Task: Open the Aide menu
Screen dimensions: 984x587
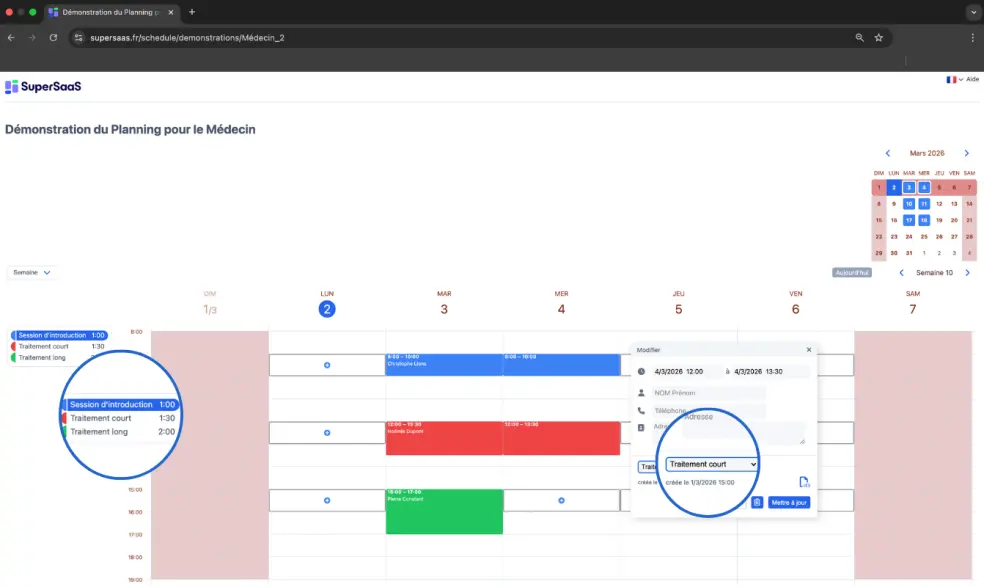Action: coord(972,79)
